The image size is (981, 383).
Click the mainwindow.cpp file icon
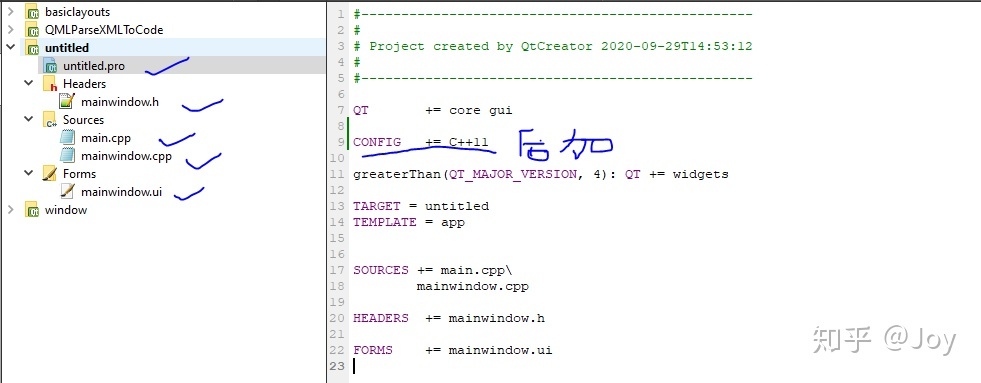[68, 155]
